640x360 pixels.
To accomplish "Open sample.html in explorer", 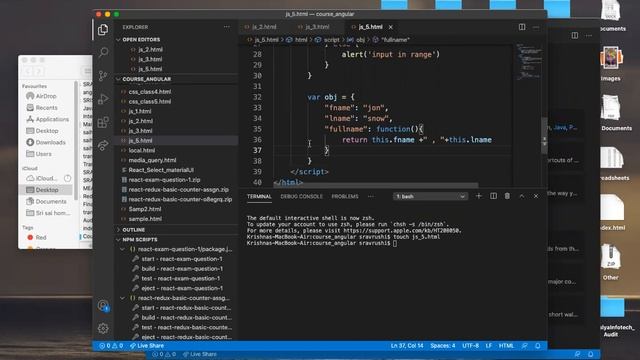I will [145, 219].
